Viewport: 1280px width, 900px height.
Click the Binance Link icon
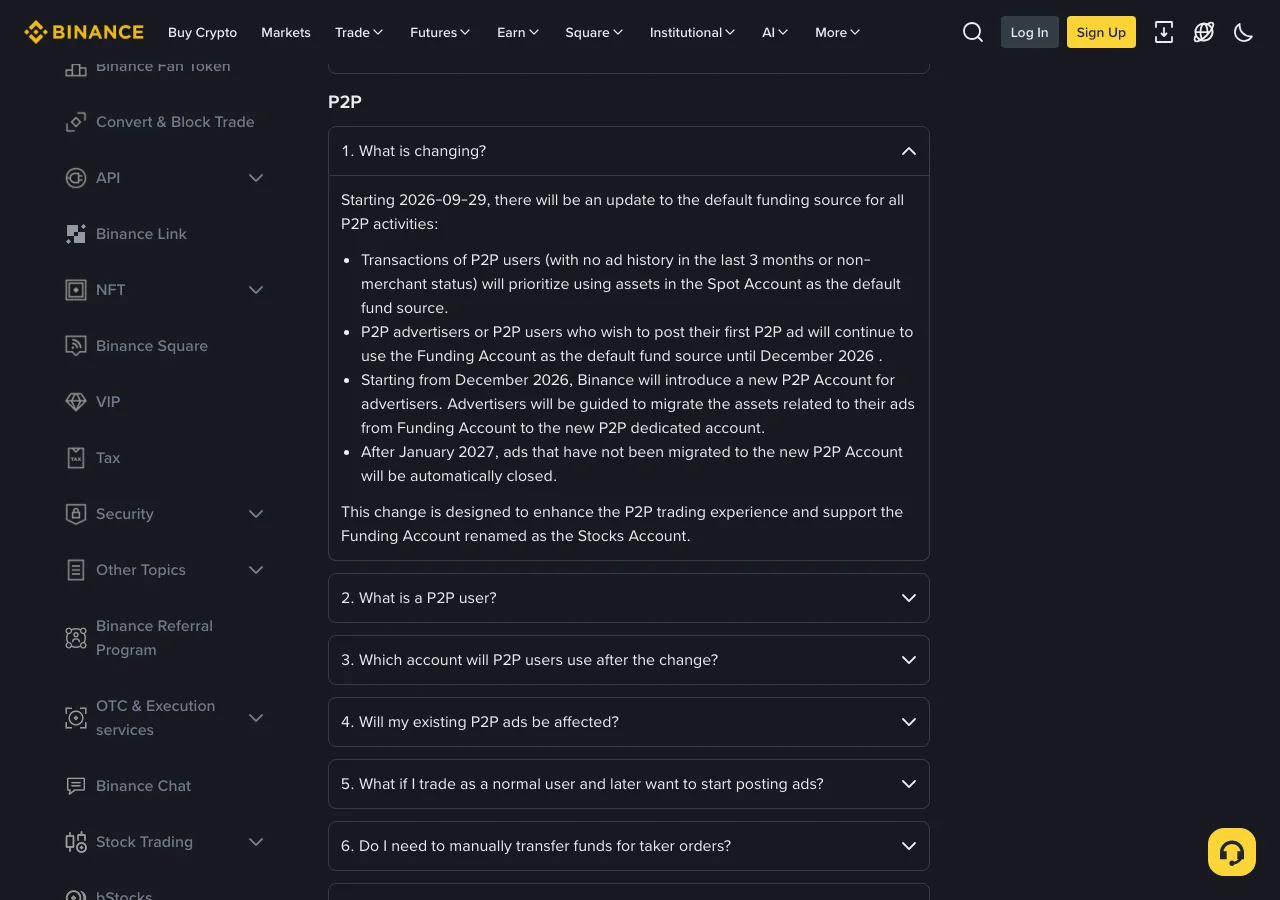(76, 234)
